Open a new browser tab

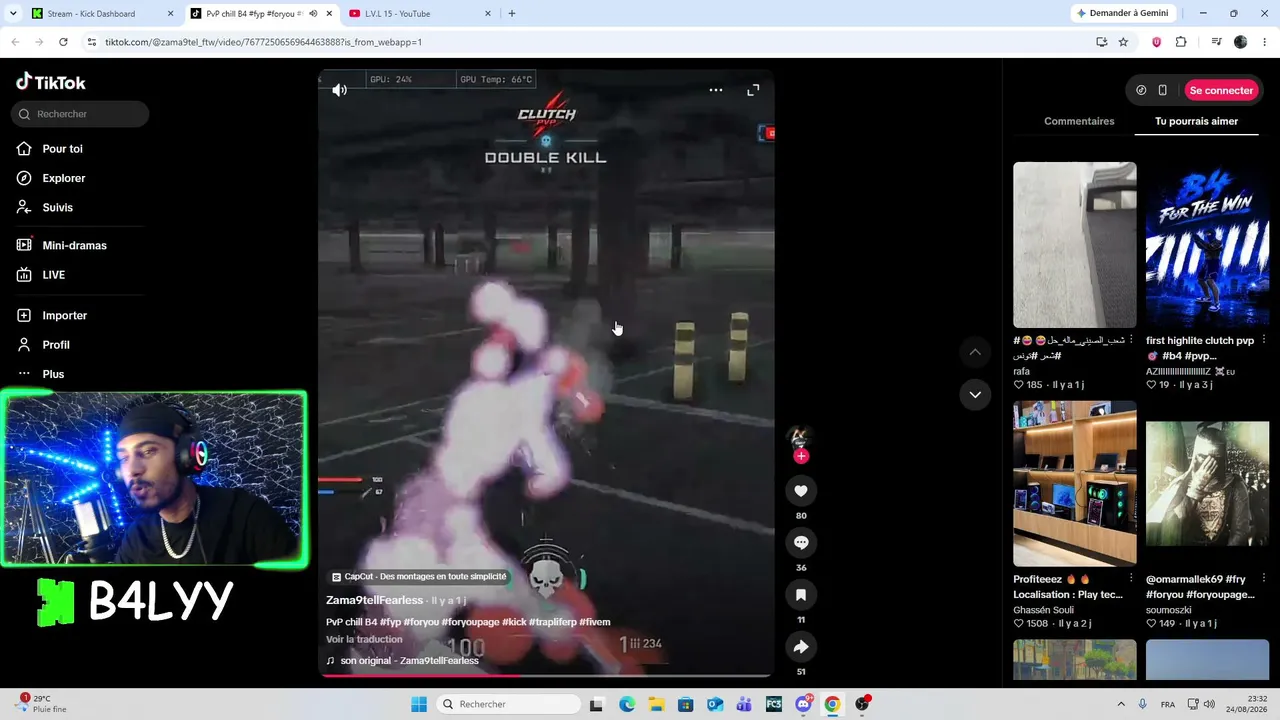pos(512,14)
